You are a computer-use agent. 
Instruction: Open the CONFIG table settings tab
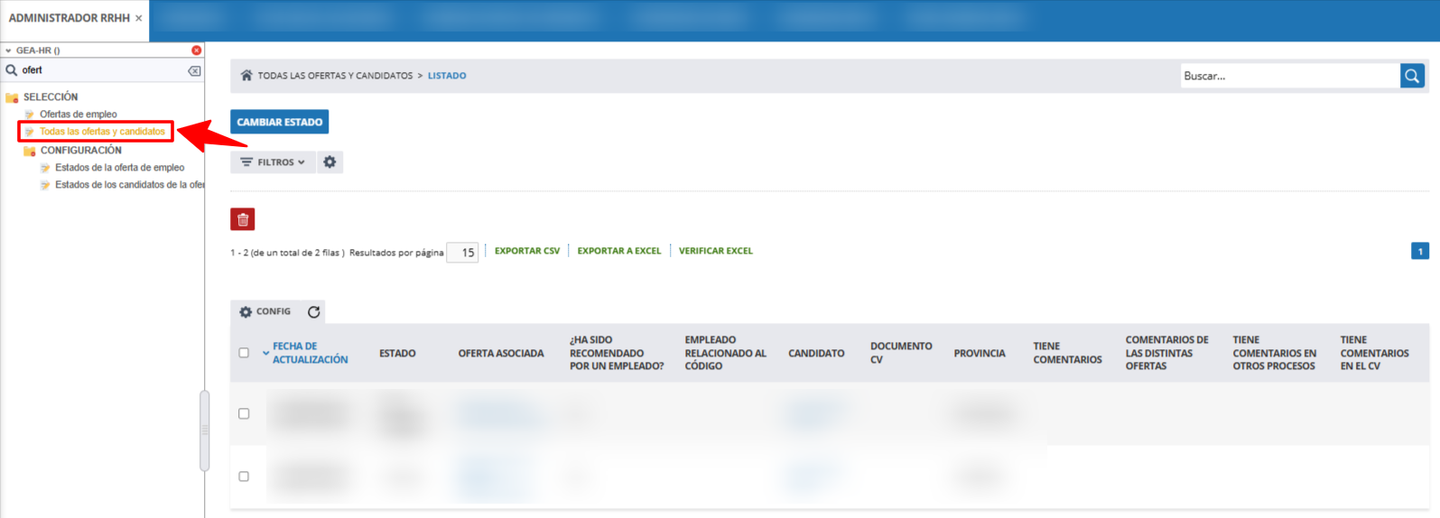click(265, 312)
